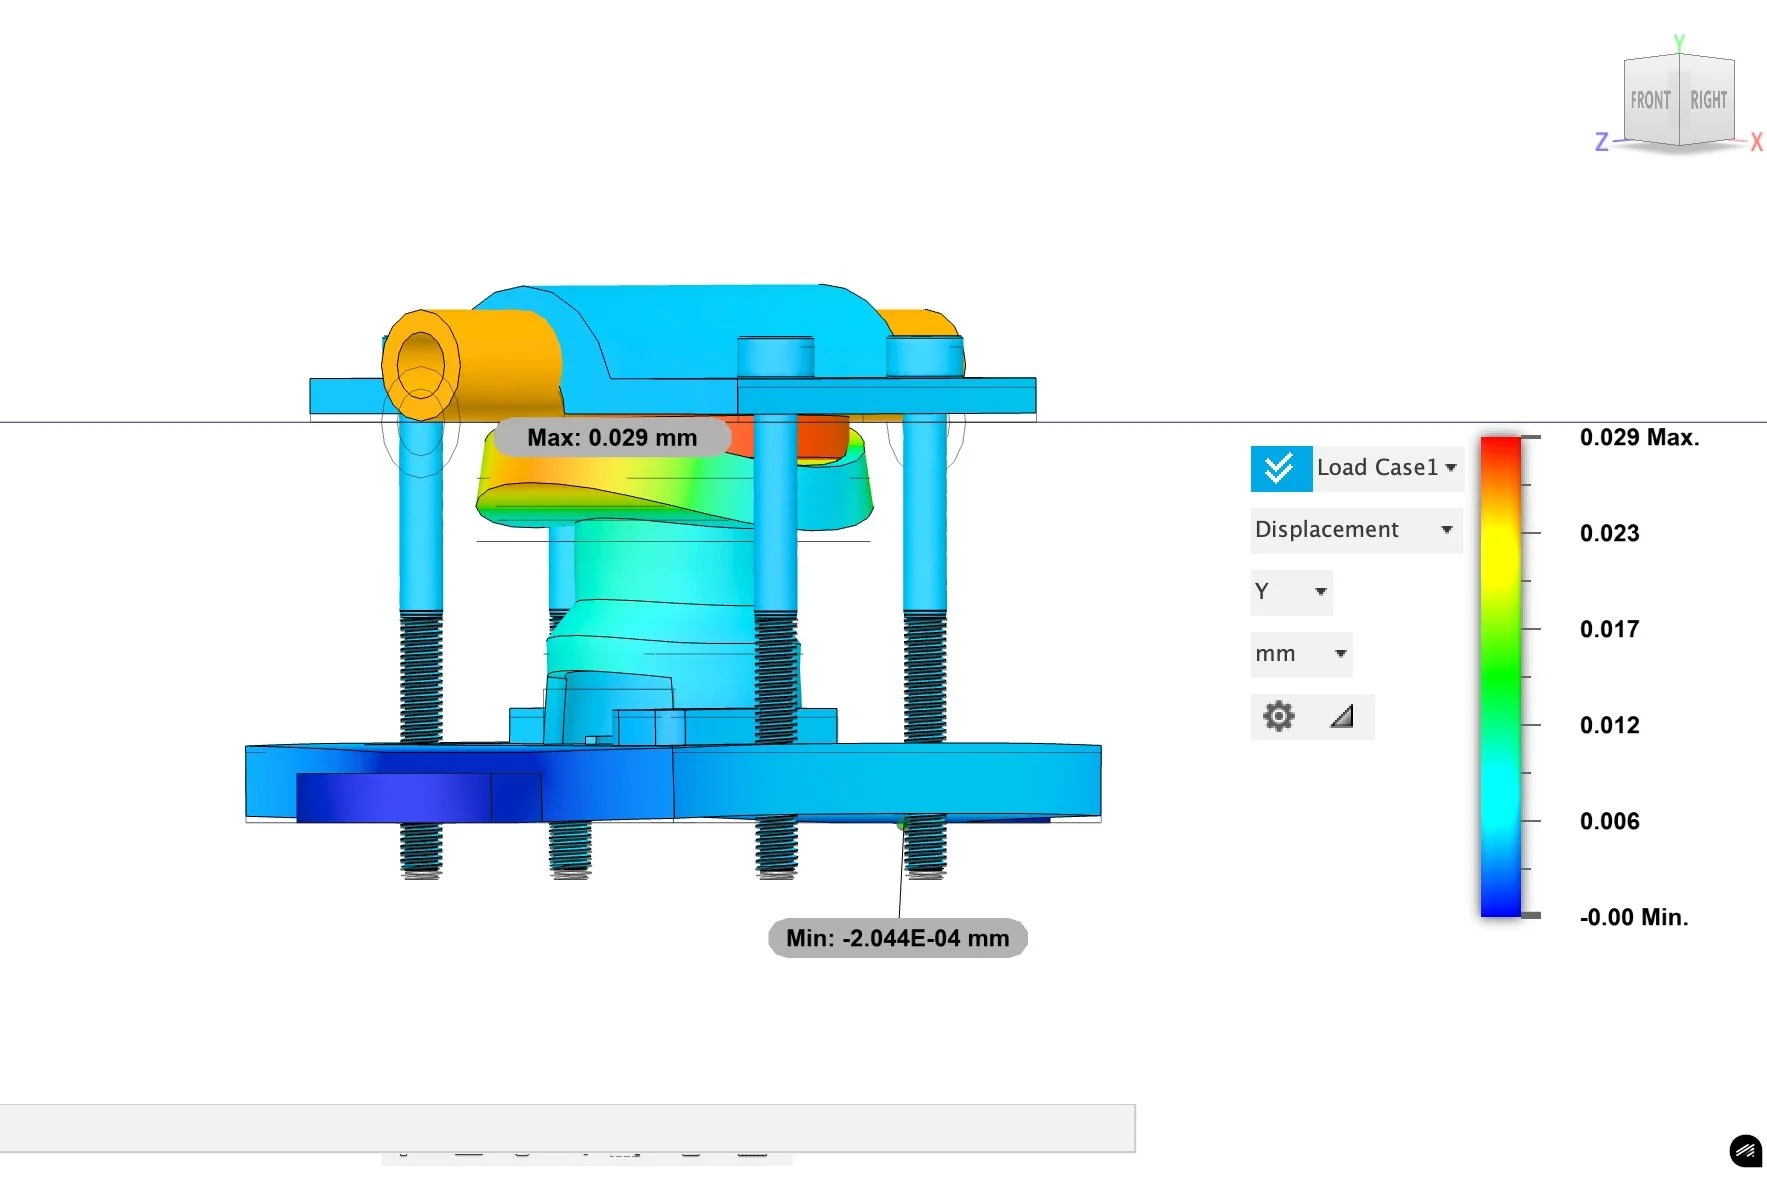1767x1178 pixels.
Task: Click the '0.012' legend value
Action: pyautogui.click(x=1609, y=725)
